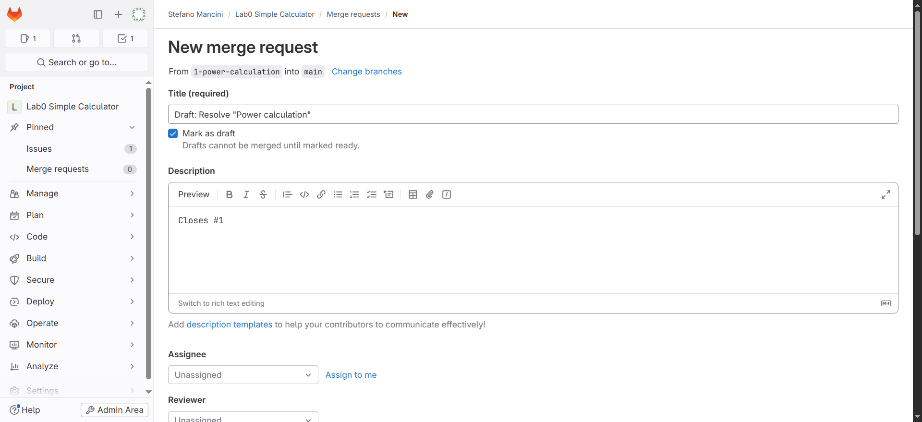
Task: Apply italic text formatting
Action: [246, 194]
